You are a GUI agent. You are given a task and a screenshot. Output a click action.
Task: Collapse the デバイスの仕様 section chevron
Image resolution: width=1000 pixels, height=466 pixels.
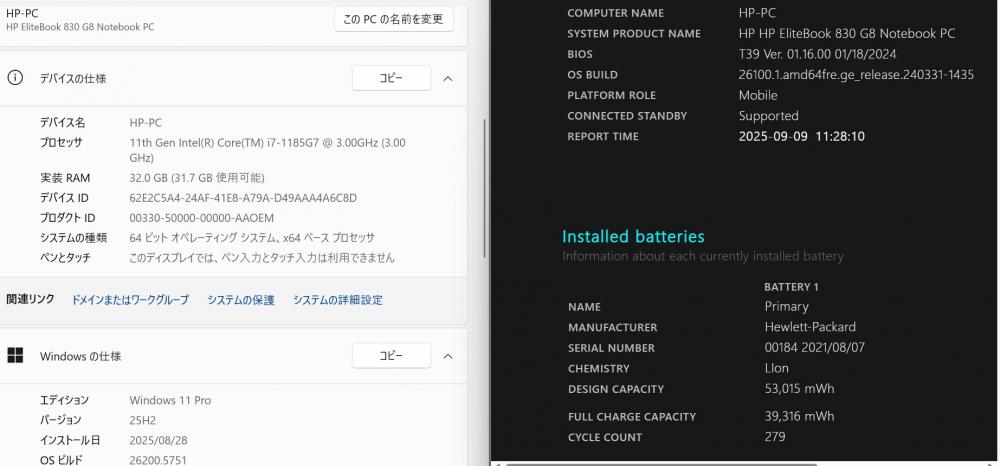[x=448, y=78]
